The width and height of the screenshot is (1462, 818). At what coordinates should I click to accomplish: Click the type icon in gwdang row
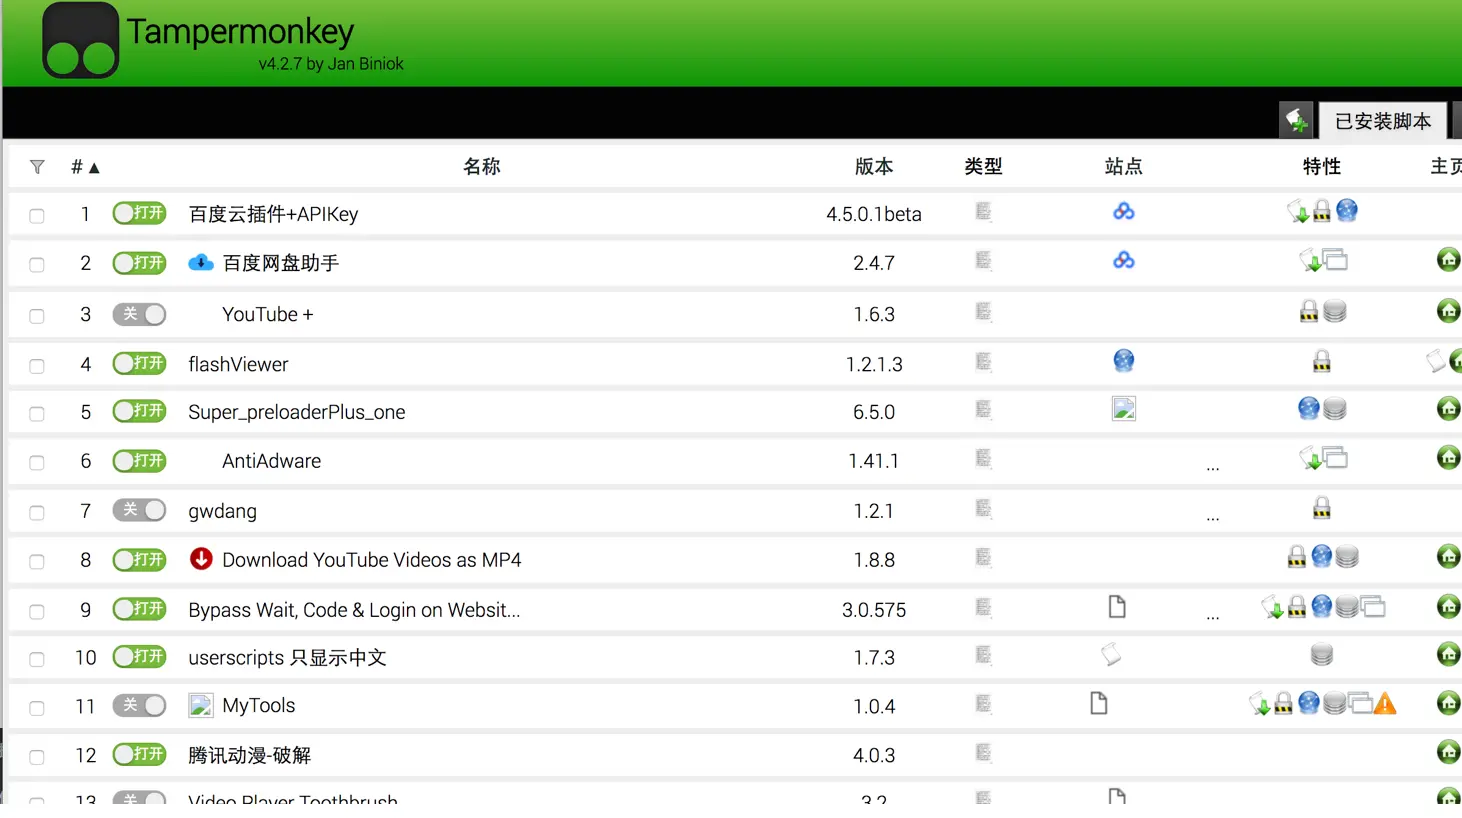[983, 508]
